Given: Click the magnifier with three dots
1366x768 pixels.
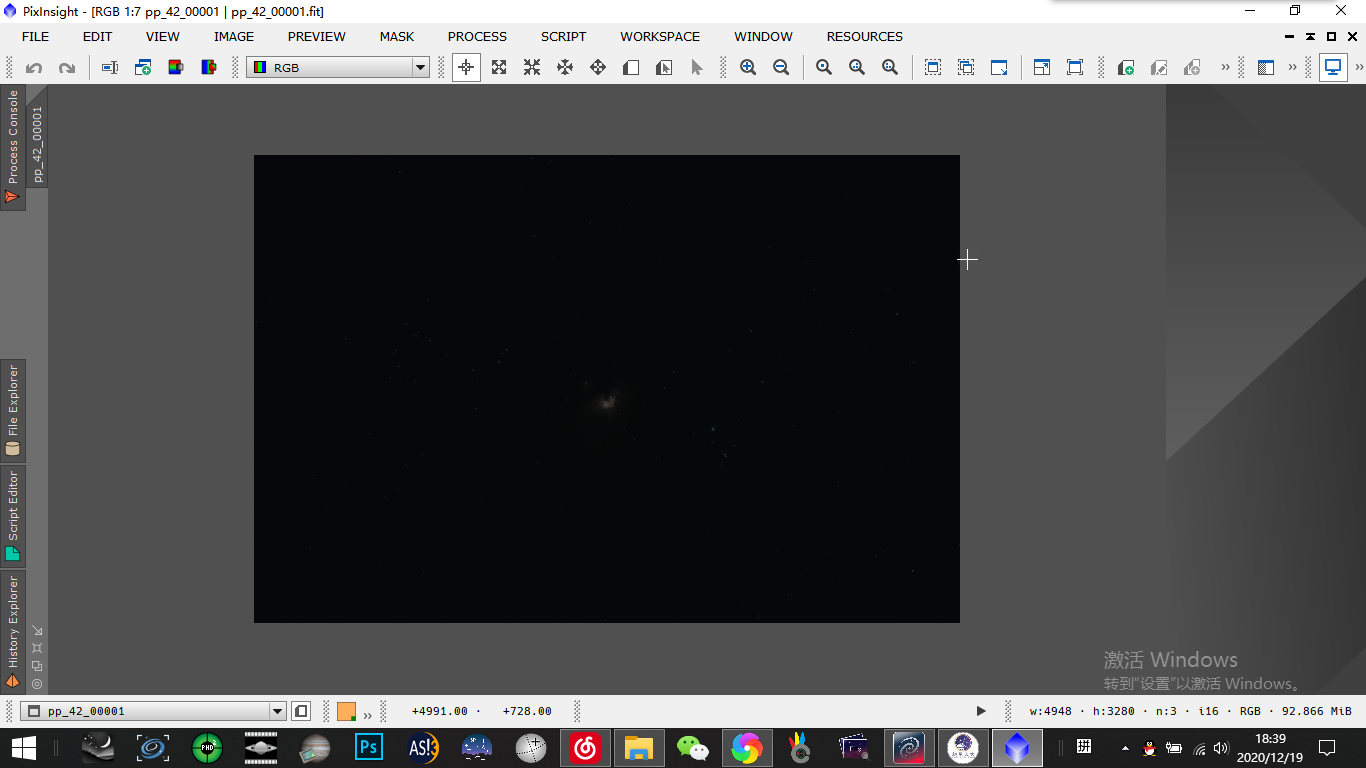Looking at the screenshot, I should (x=890, y=68).
